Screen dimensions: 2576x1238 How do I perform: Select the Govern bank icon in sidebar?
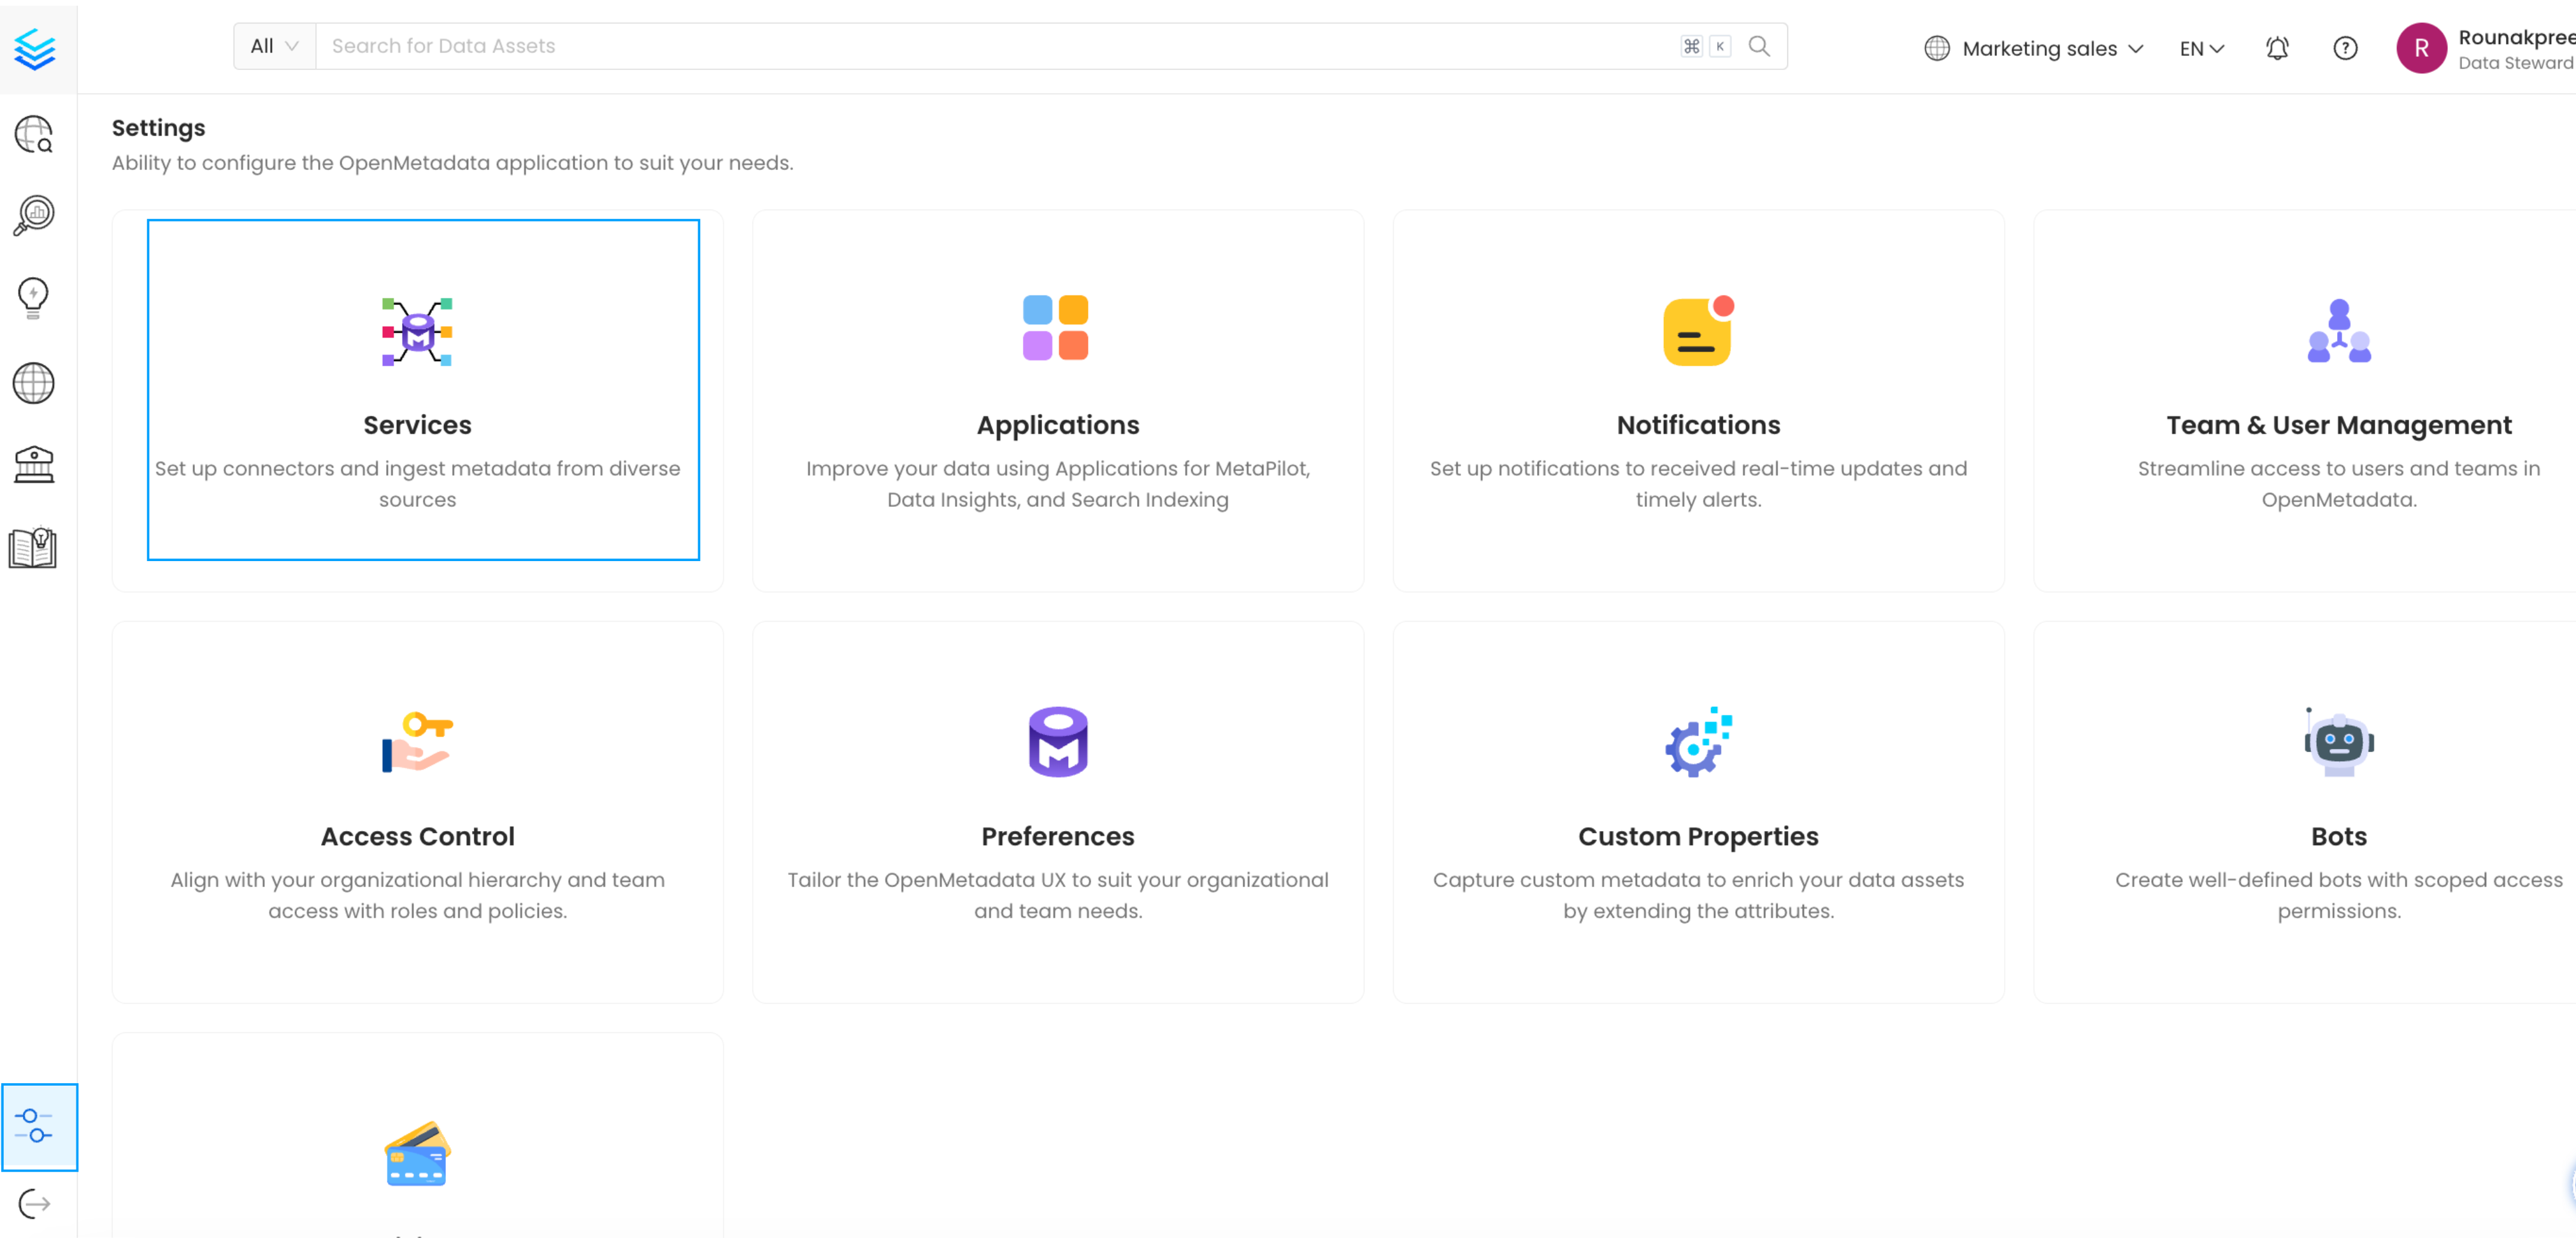click(x=33, y=463)
